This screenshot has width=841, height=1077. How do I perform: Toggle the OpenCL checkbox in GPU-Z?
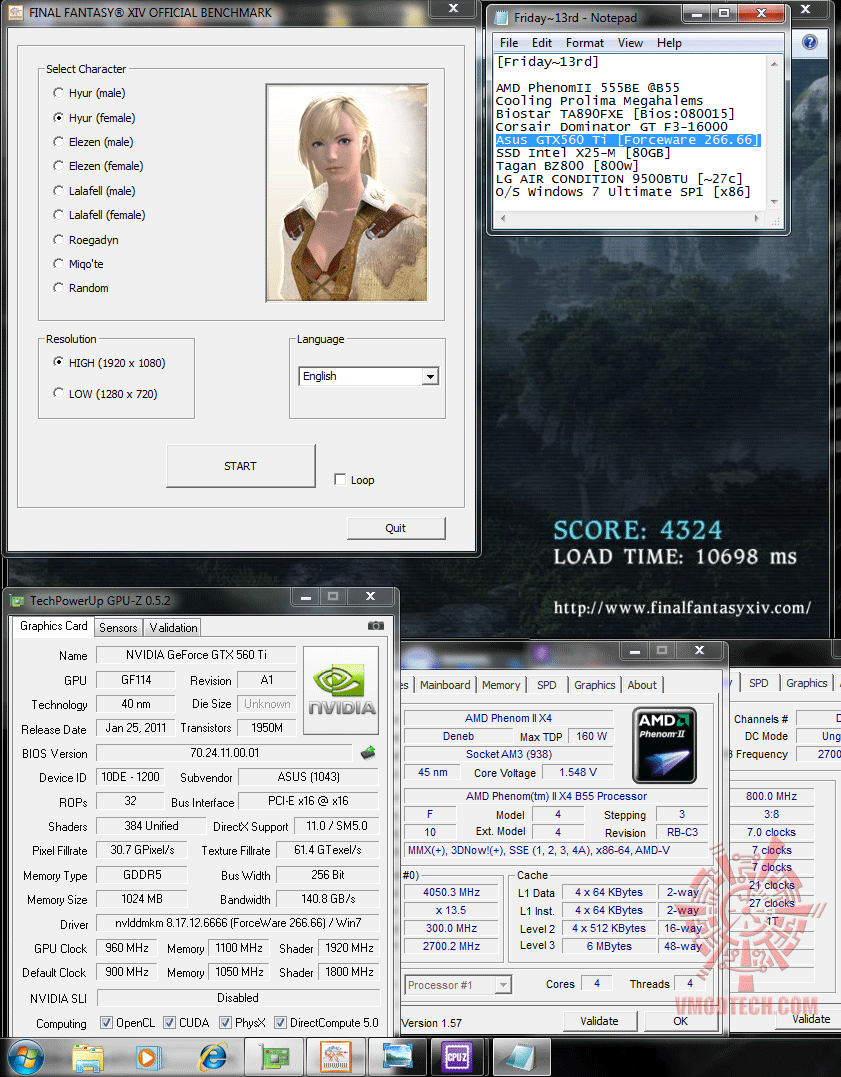click(x=106, y=1022)
